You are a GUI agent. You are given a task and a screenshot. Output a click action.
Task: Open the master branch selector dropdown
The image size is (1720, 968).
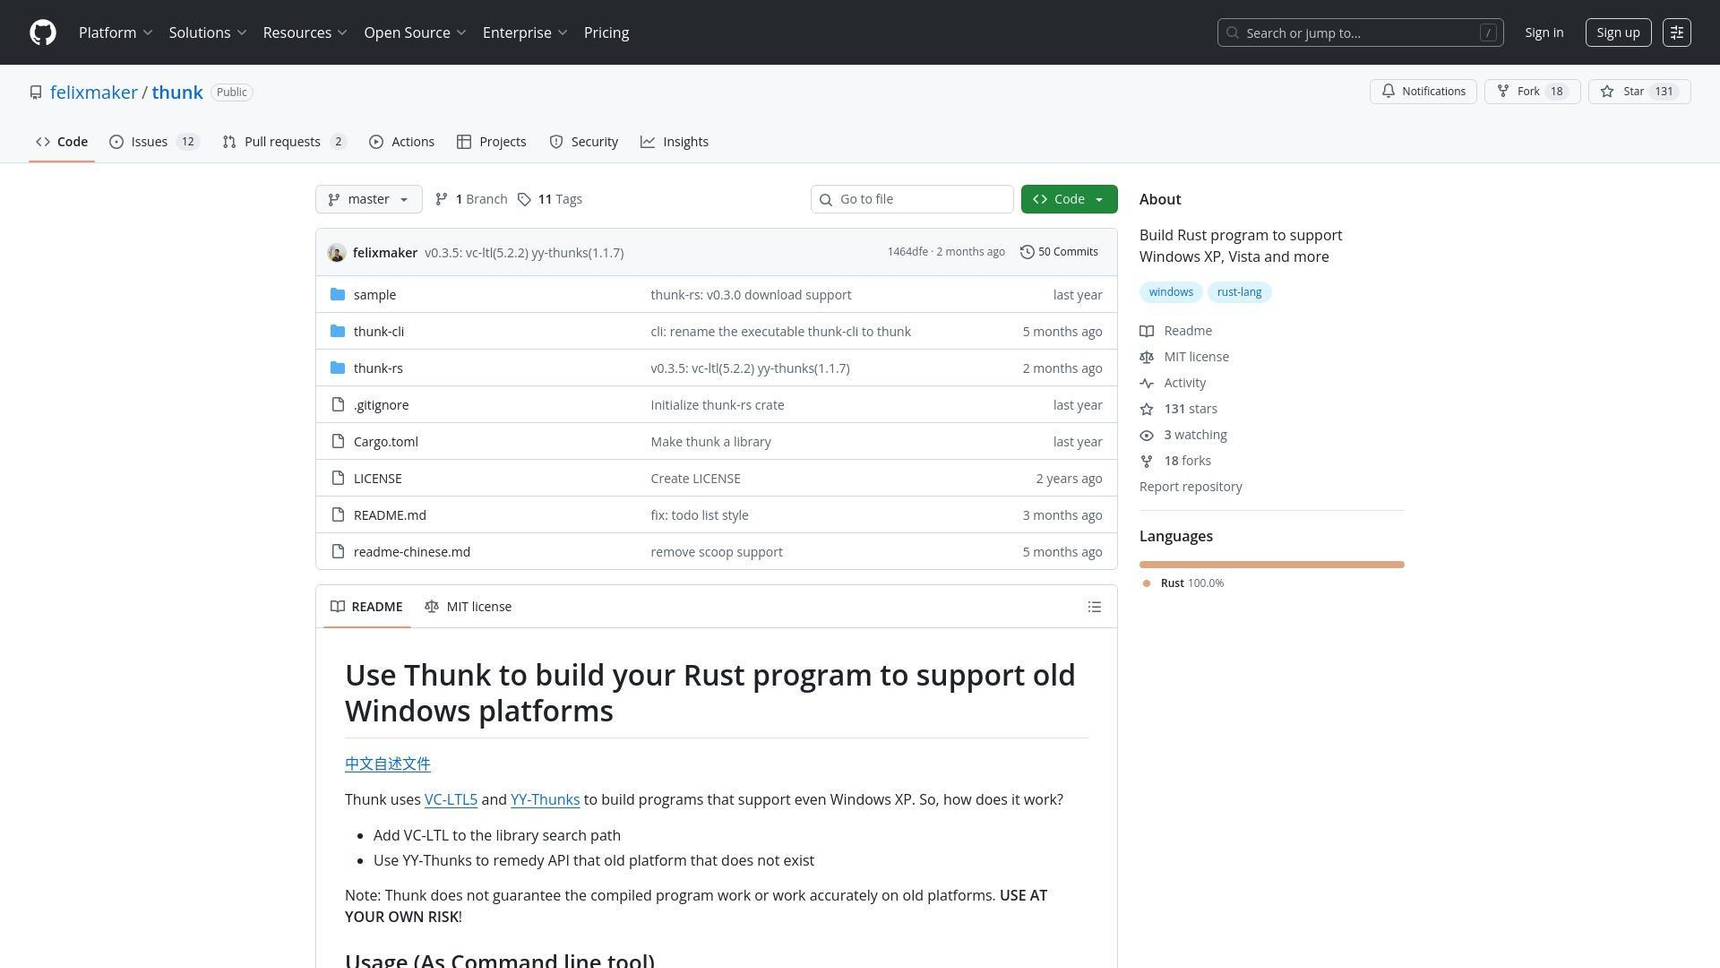368,199
